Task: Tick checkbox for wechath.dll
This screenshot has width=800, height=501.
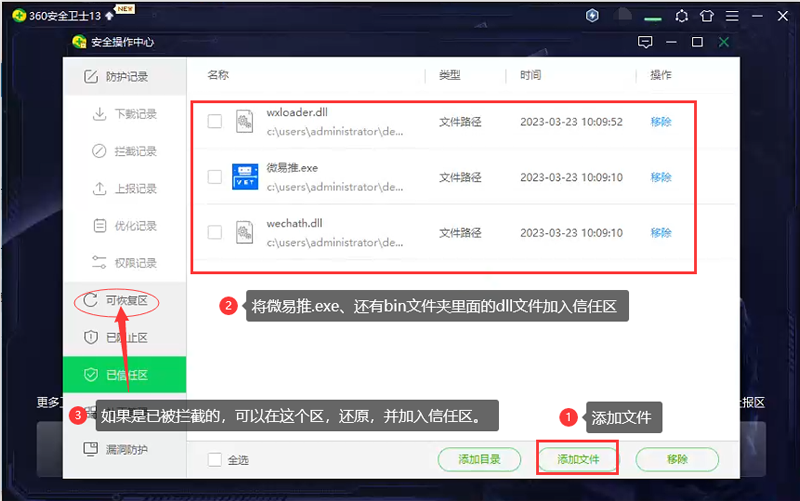Action: point(215,233)
